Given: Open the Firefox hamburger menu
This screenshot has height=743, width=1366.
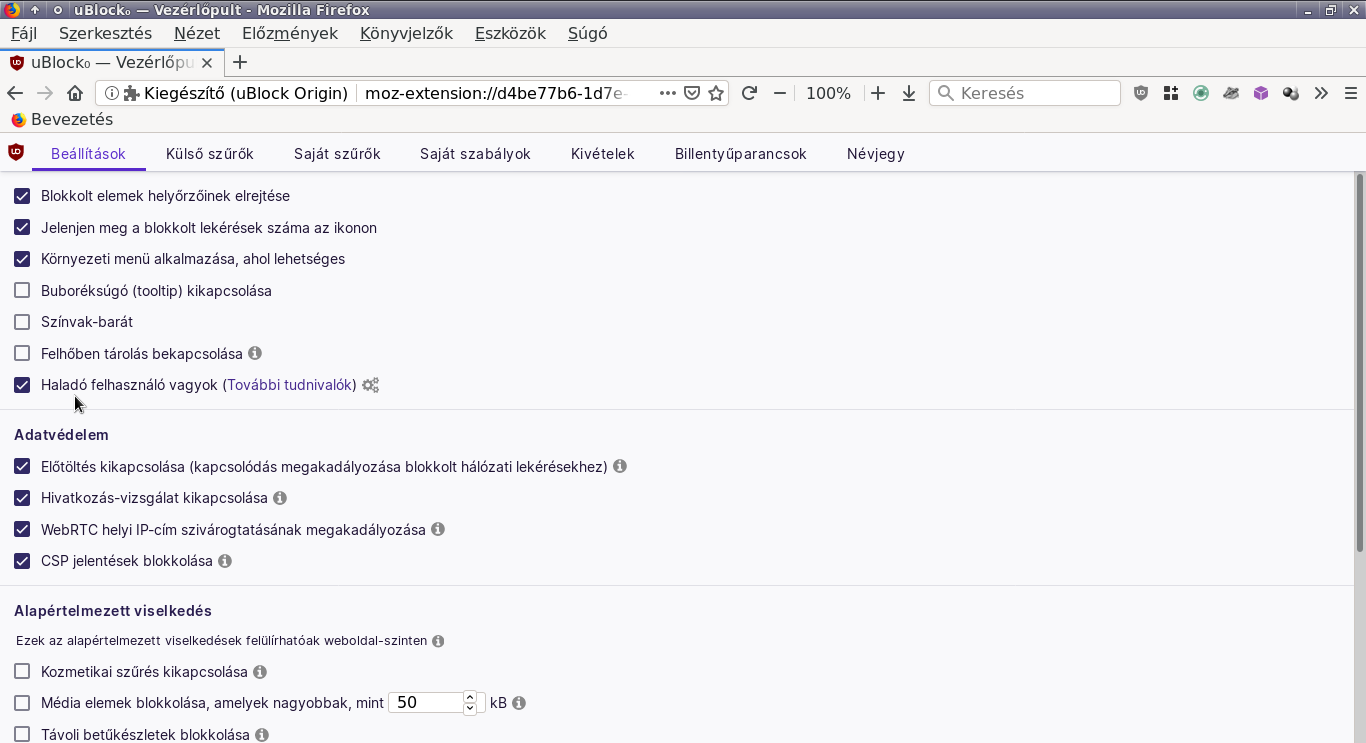Looking at the screenshot, I should 1349,93.
